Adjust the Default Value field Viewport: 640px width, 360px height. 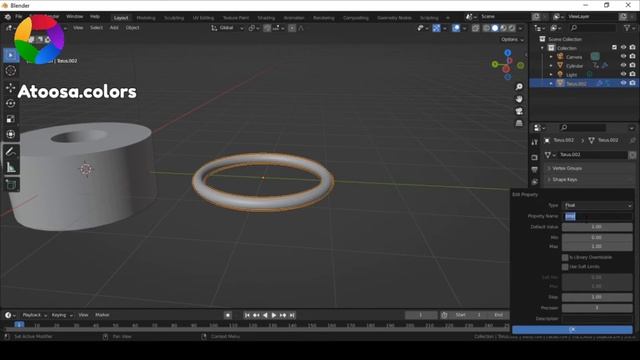tap(597, 227)
